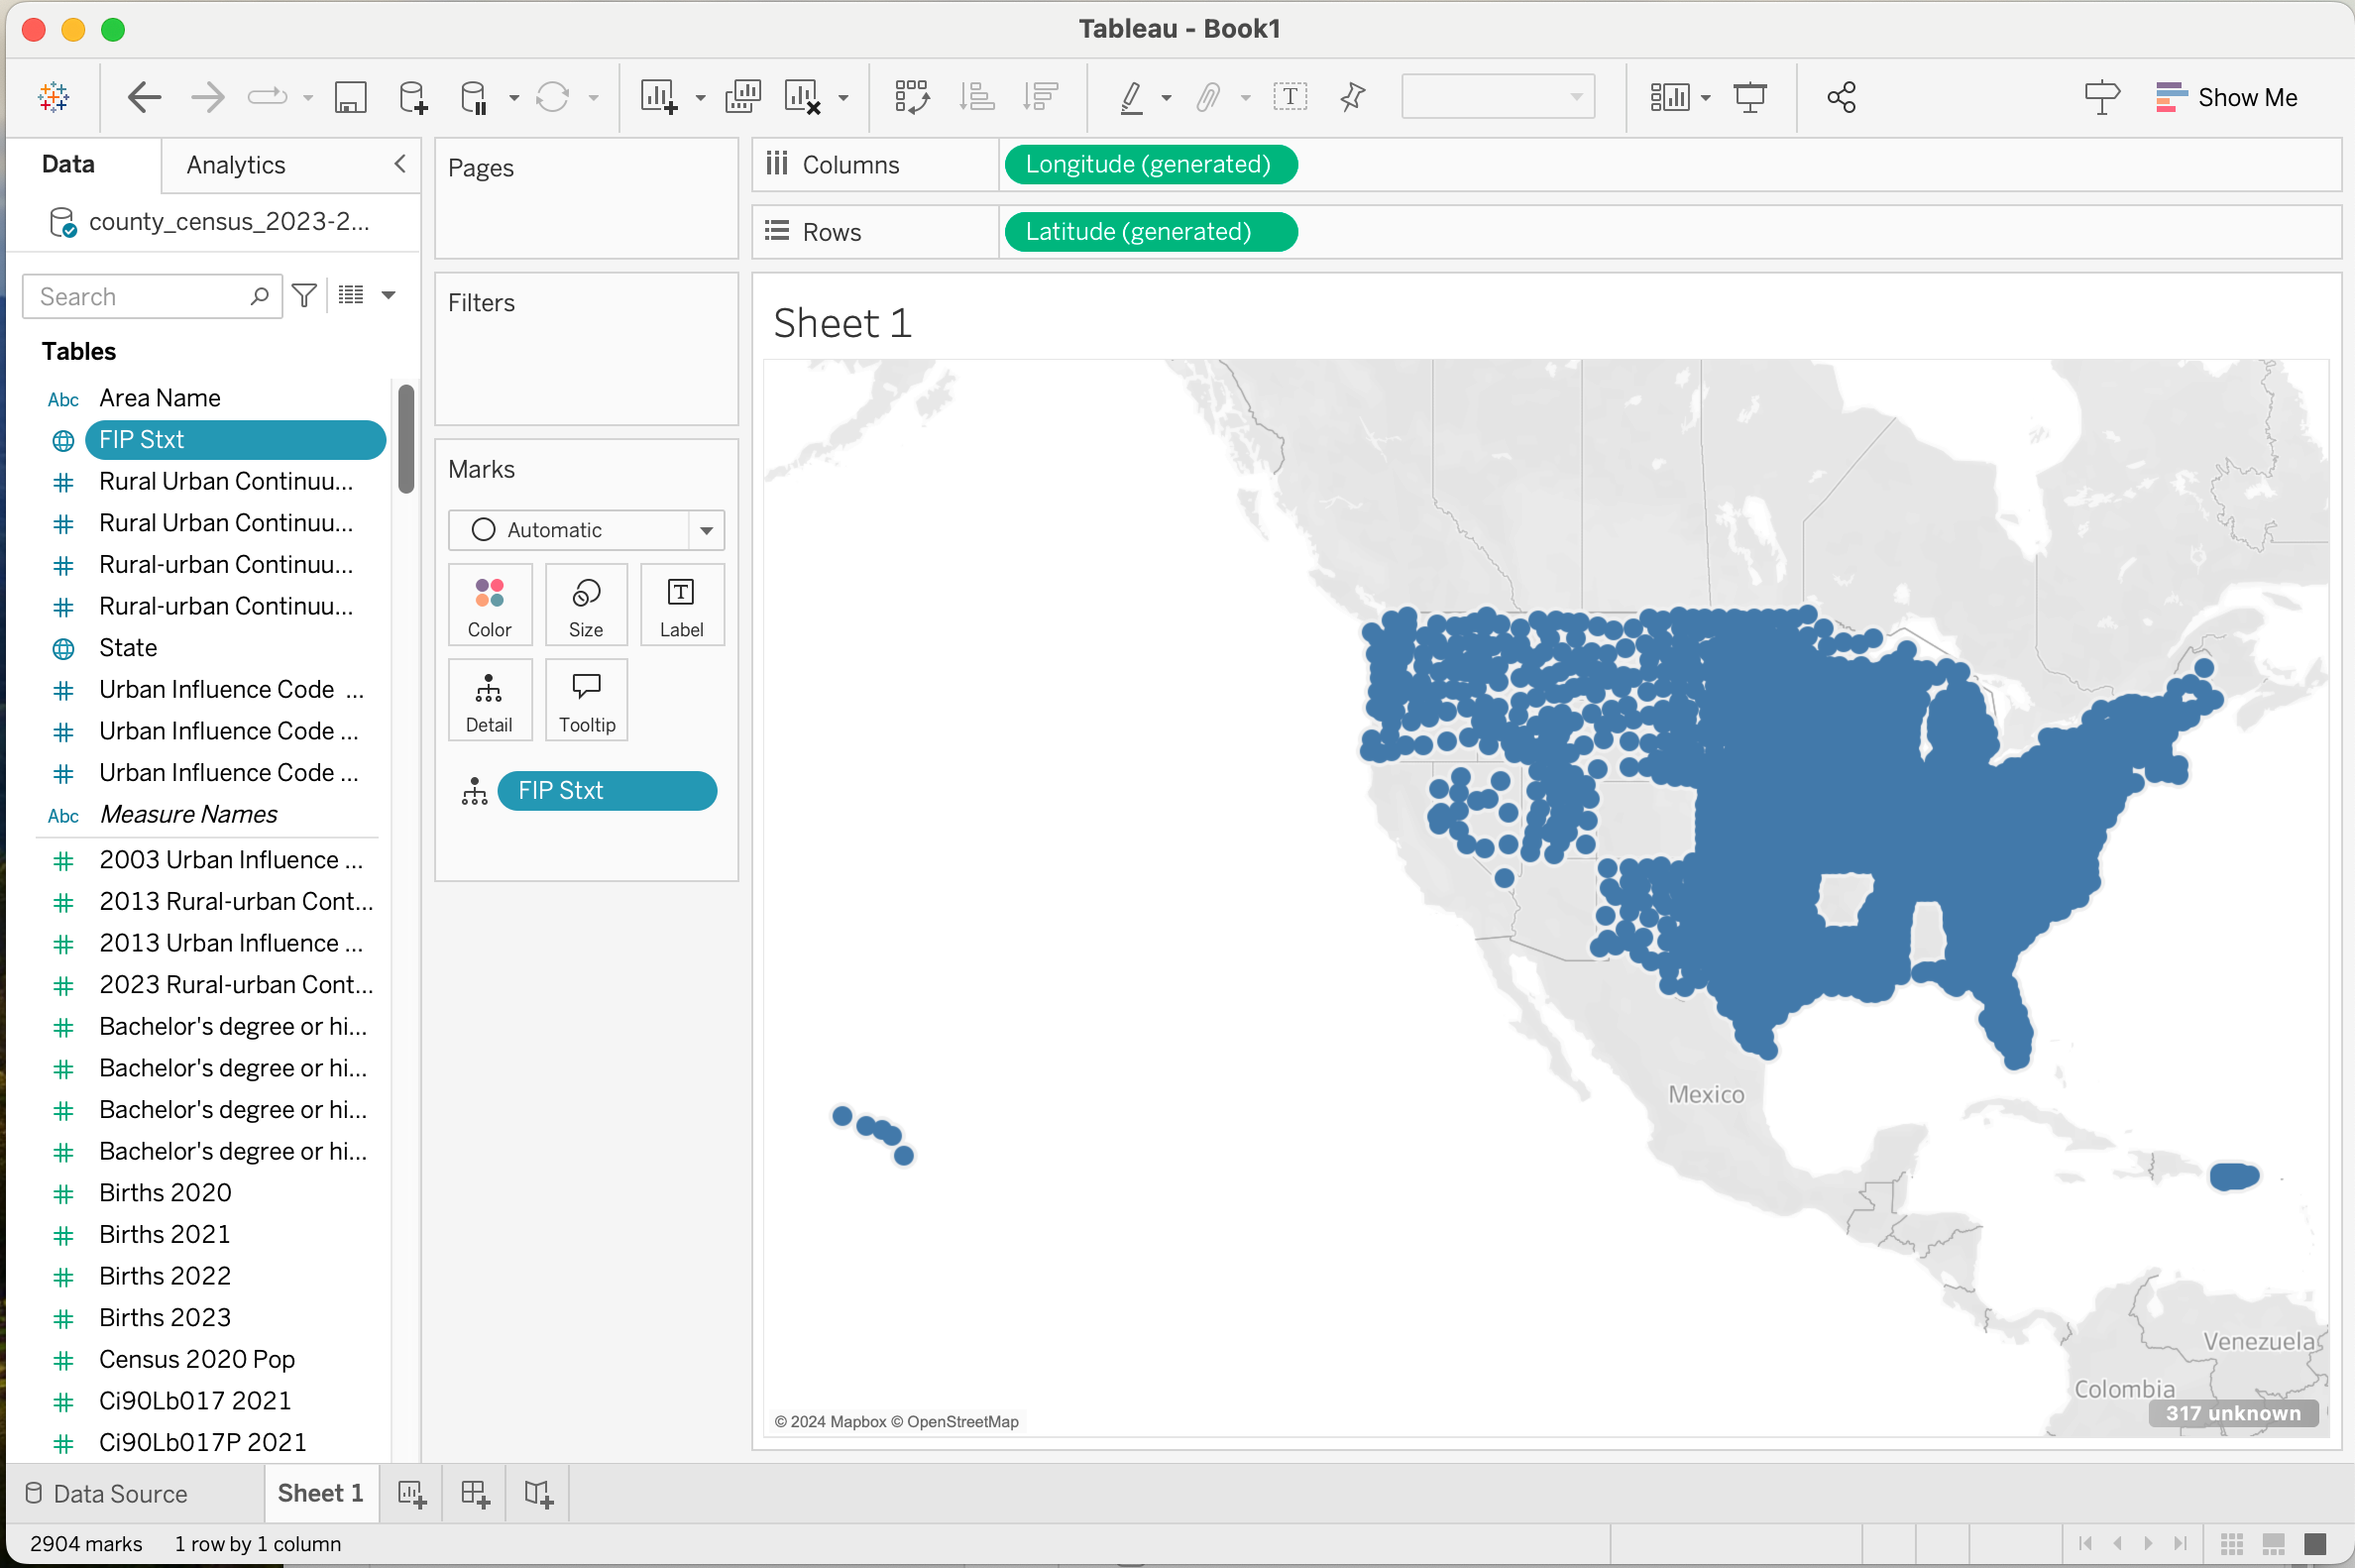The image size is (2355, 1568).
Task: Open the Marks type Automatic dropdown
Action: coord(586,530)
